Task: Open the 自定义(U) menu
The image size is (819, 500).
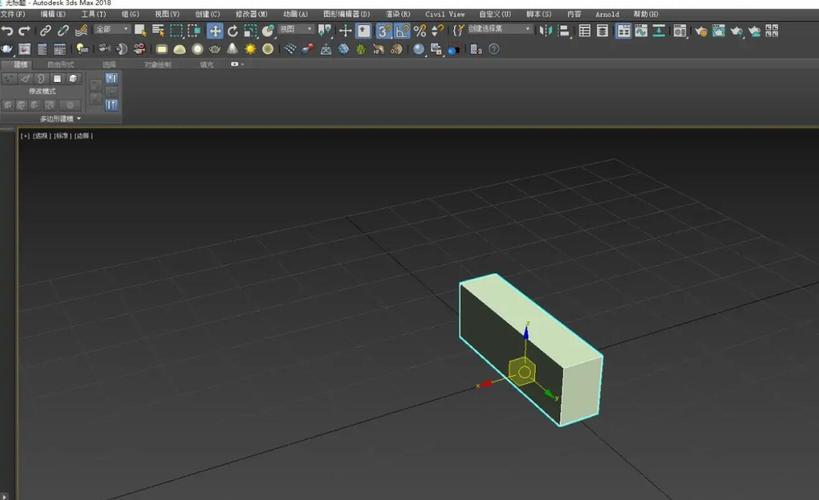Action: point(495,14)
